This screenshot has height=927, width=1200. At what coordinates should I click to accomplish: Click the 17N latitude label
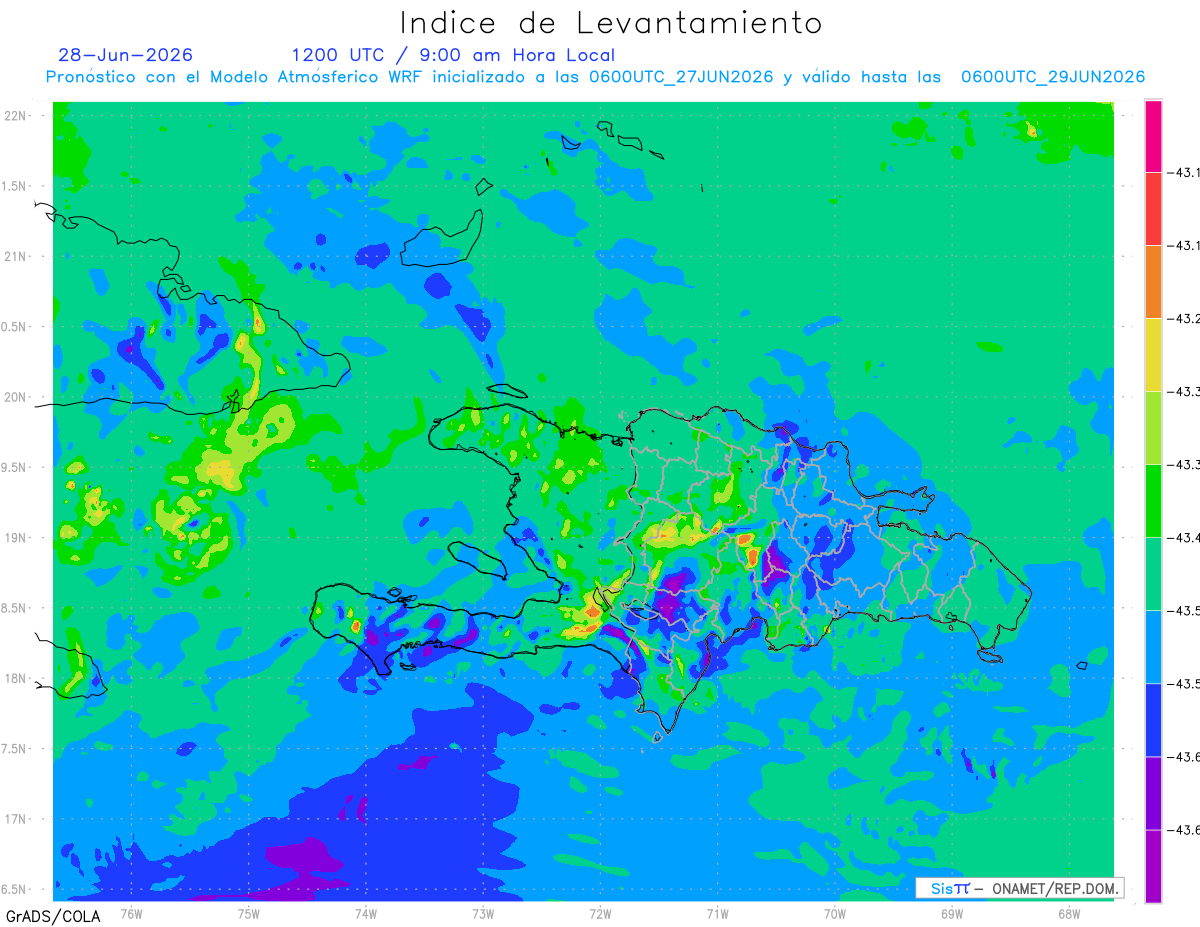click(17, 820)
